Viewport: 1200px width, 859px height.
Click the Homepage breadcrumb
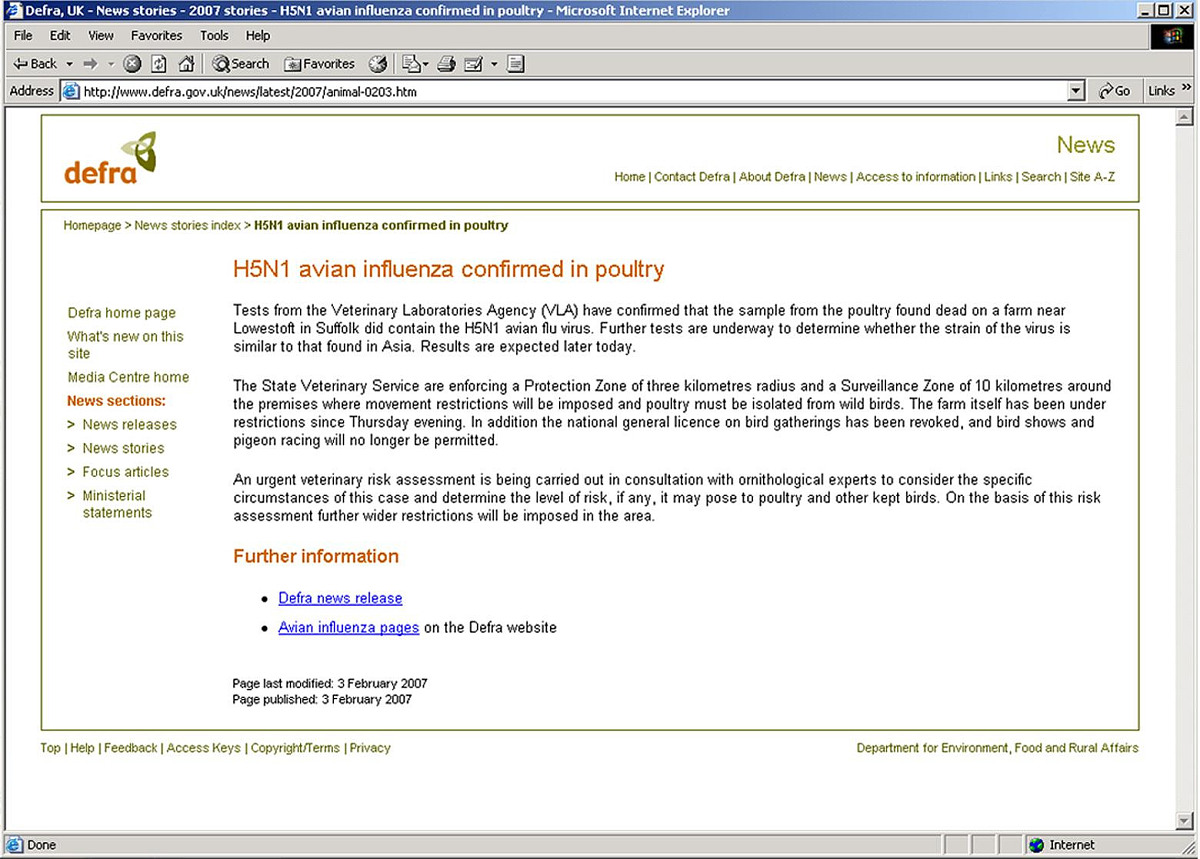tap(92, 226)
